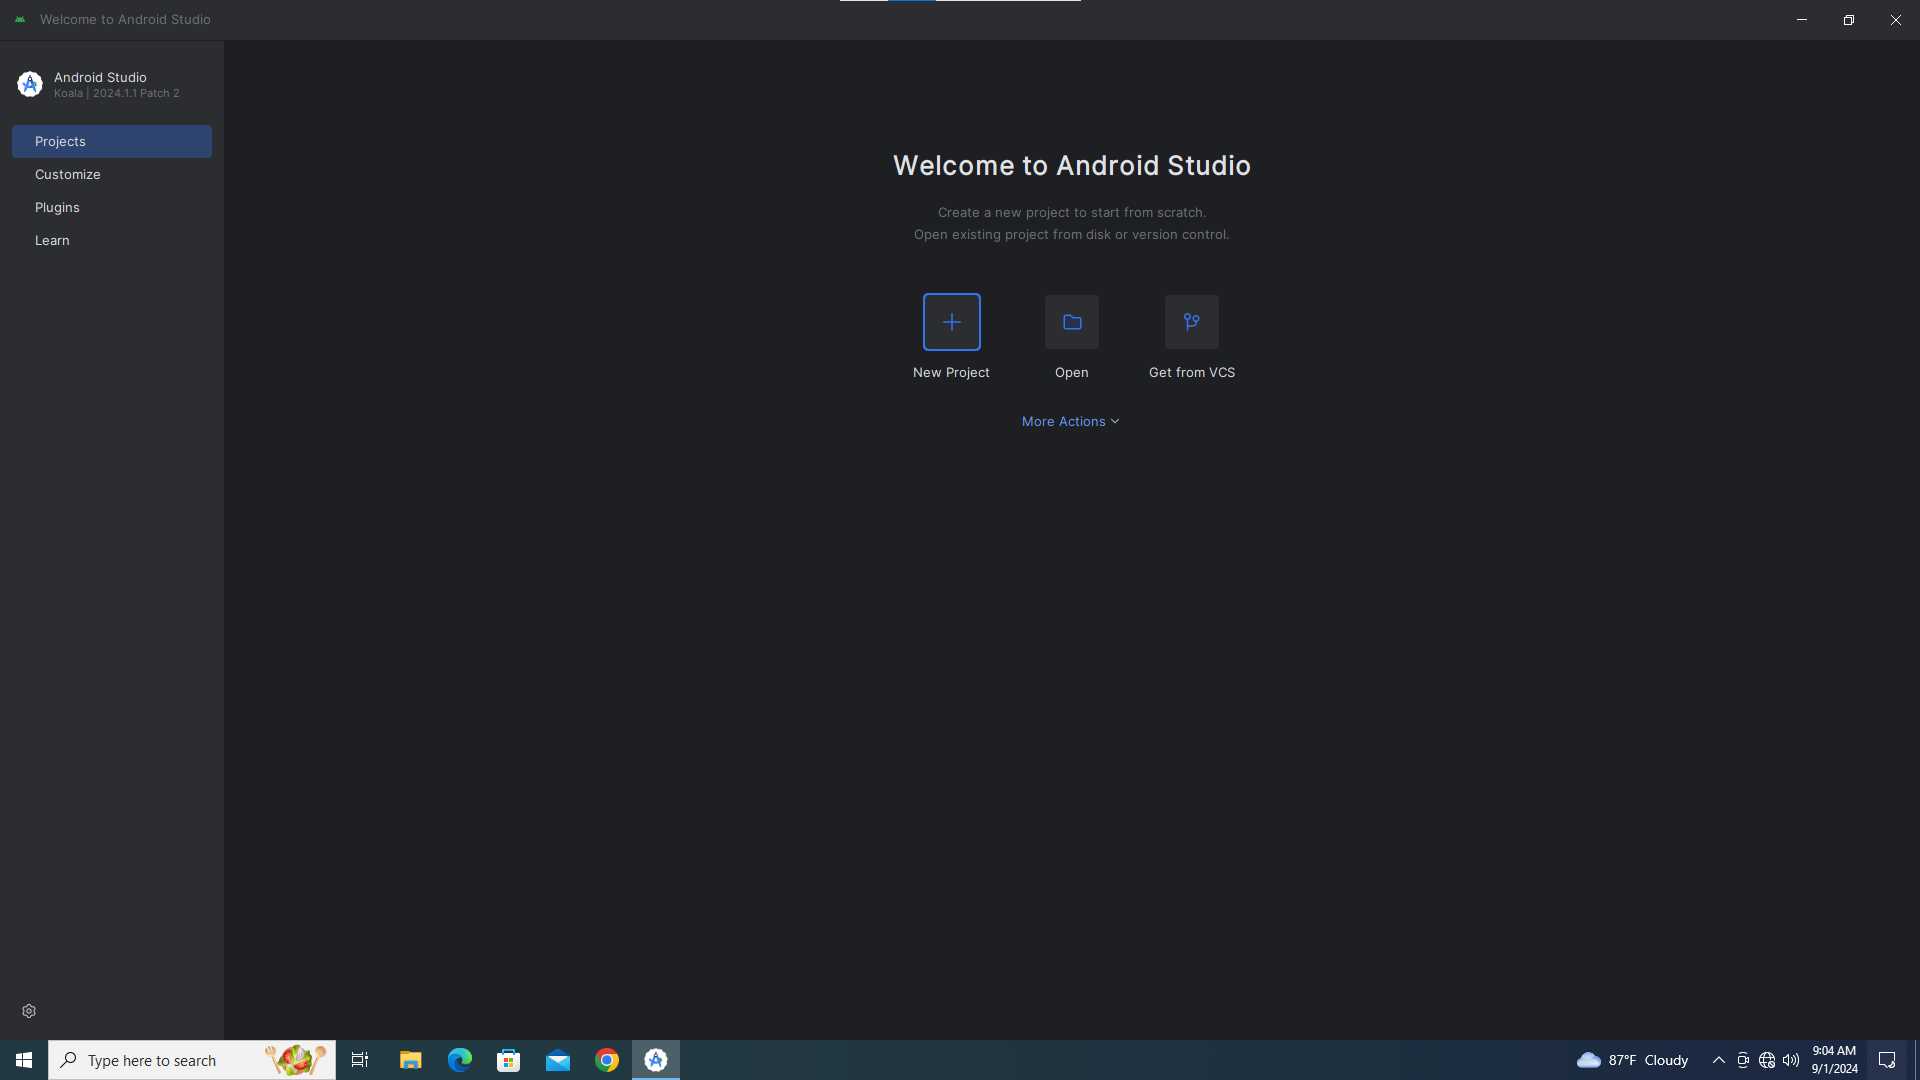Click the volume speaker icon in the tray
This screenshot has height=1080, width=1920.
(x=1791, y=1060)
